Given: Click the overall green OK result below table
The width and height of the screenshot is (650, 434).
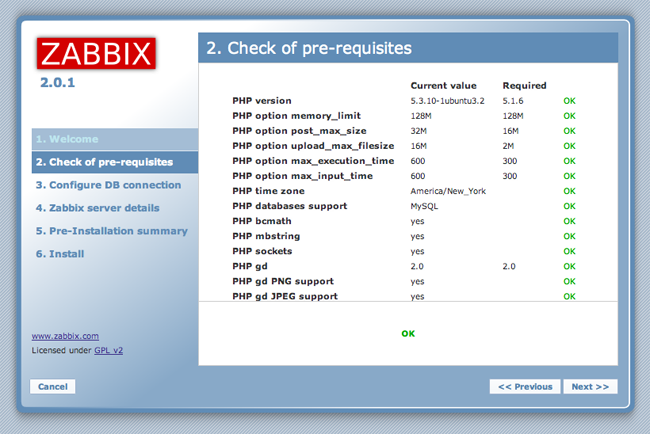Looking at the screenshot, I should (408, 333).
